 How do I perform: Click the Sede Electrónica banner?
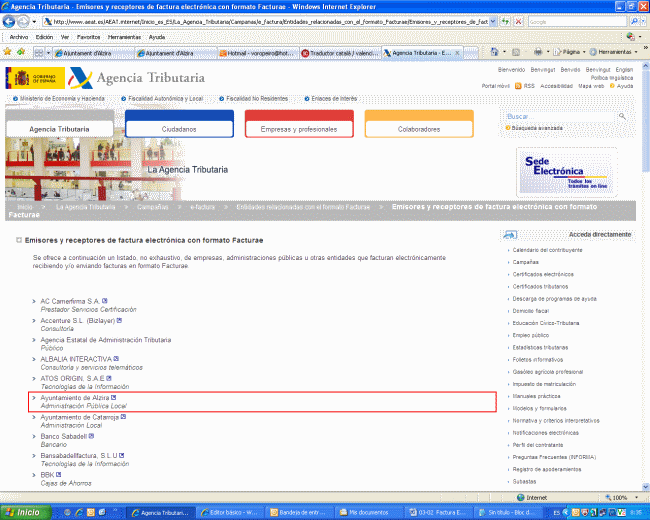(x=567, y=172)
